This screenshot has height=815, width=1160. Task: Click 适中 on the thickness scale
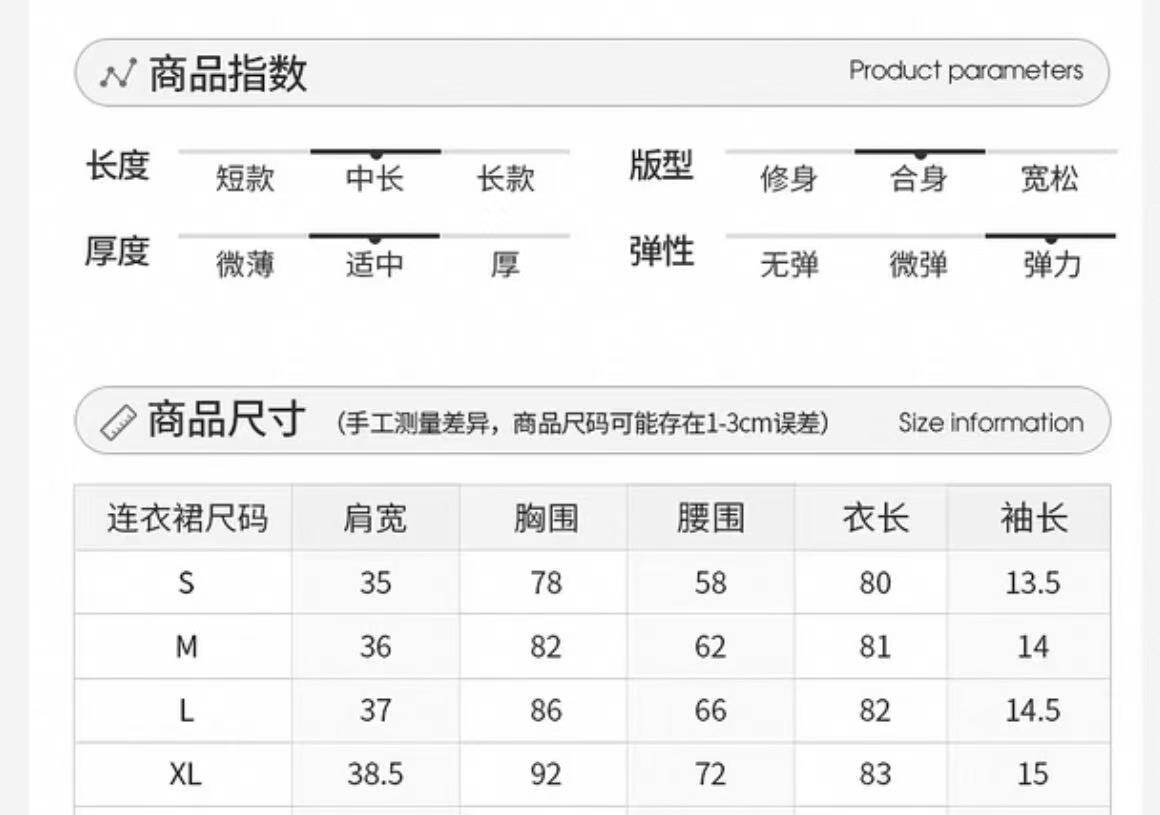pyautogui.click(x=375, y=265)
